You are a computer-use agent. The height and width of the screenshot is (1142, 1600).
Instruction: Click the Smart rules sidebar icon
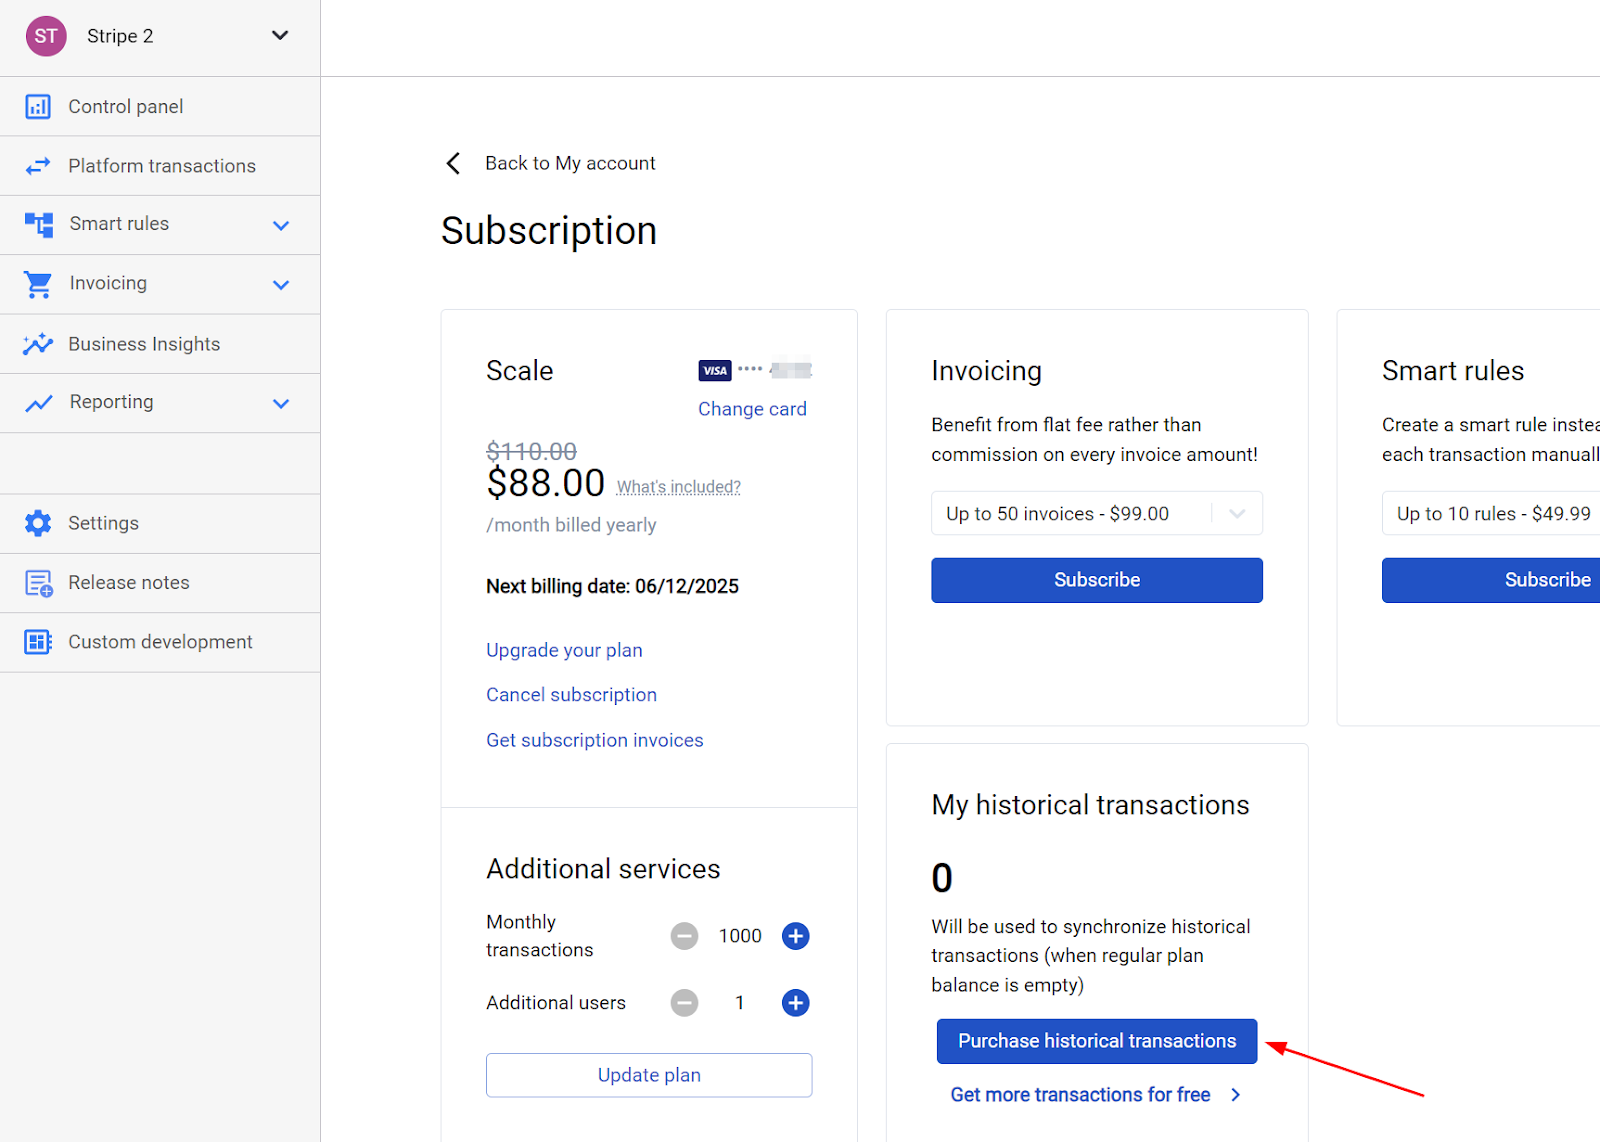coord(39,224)
